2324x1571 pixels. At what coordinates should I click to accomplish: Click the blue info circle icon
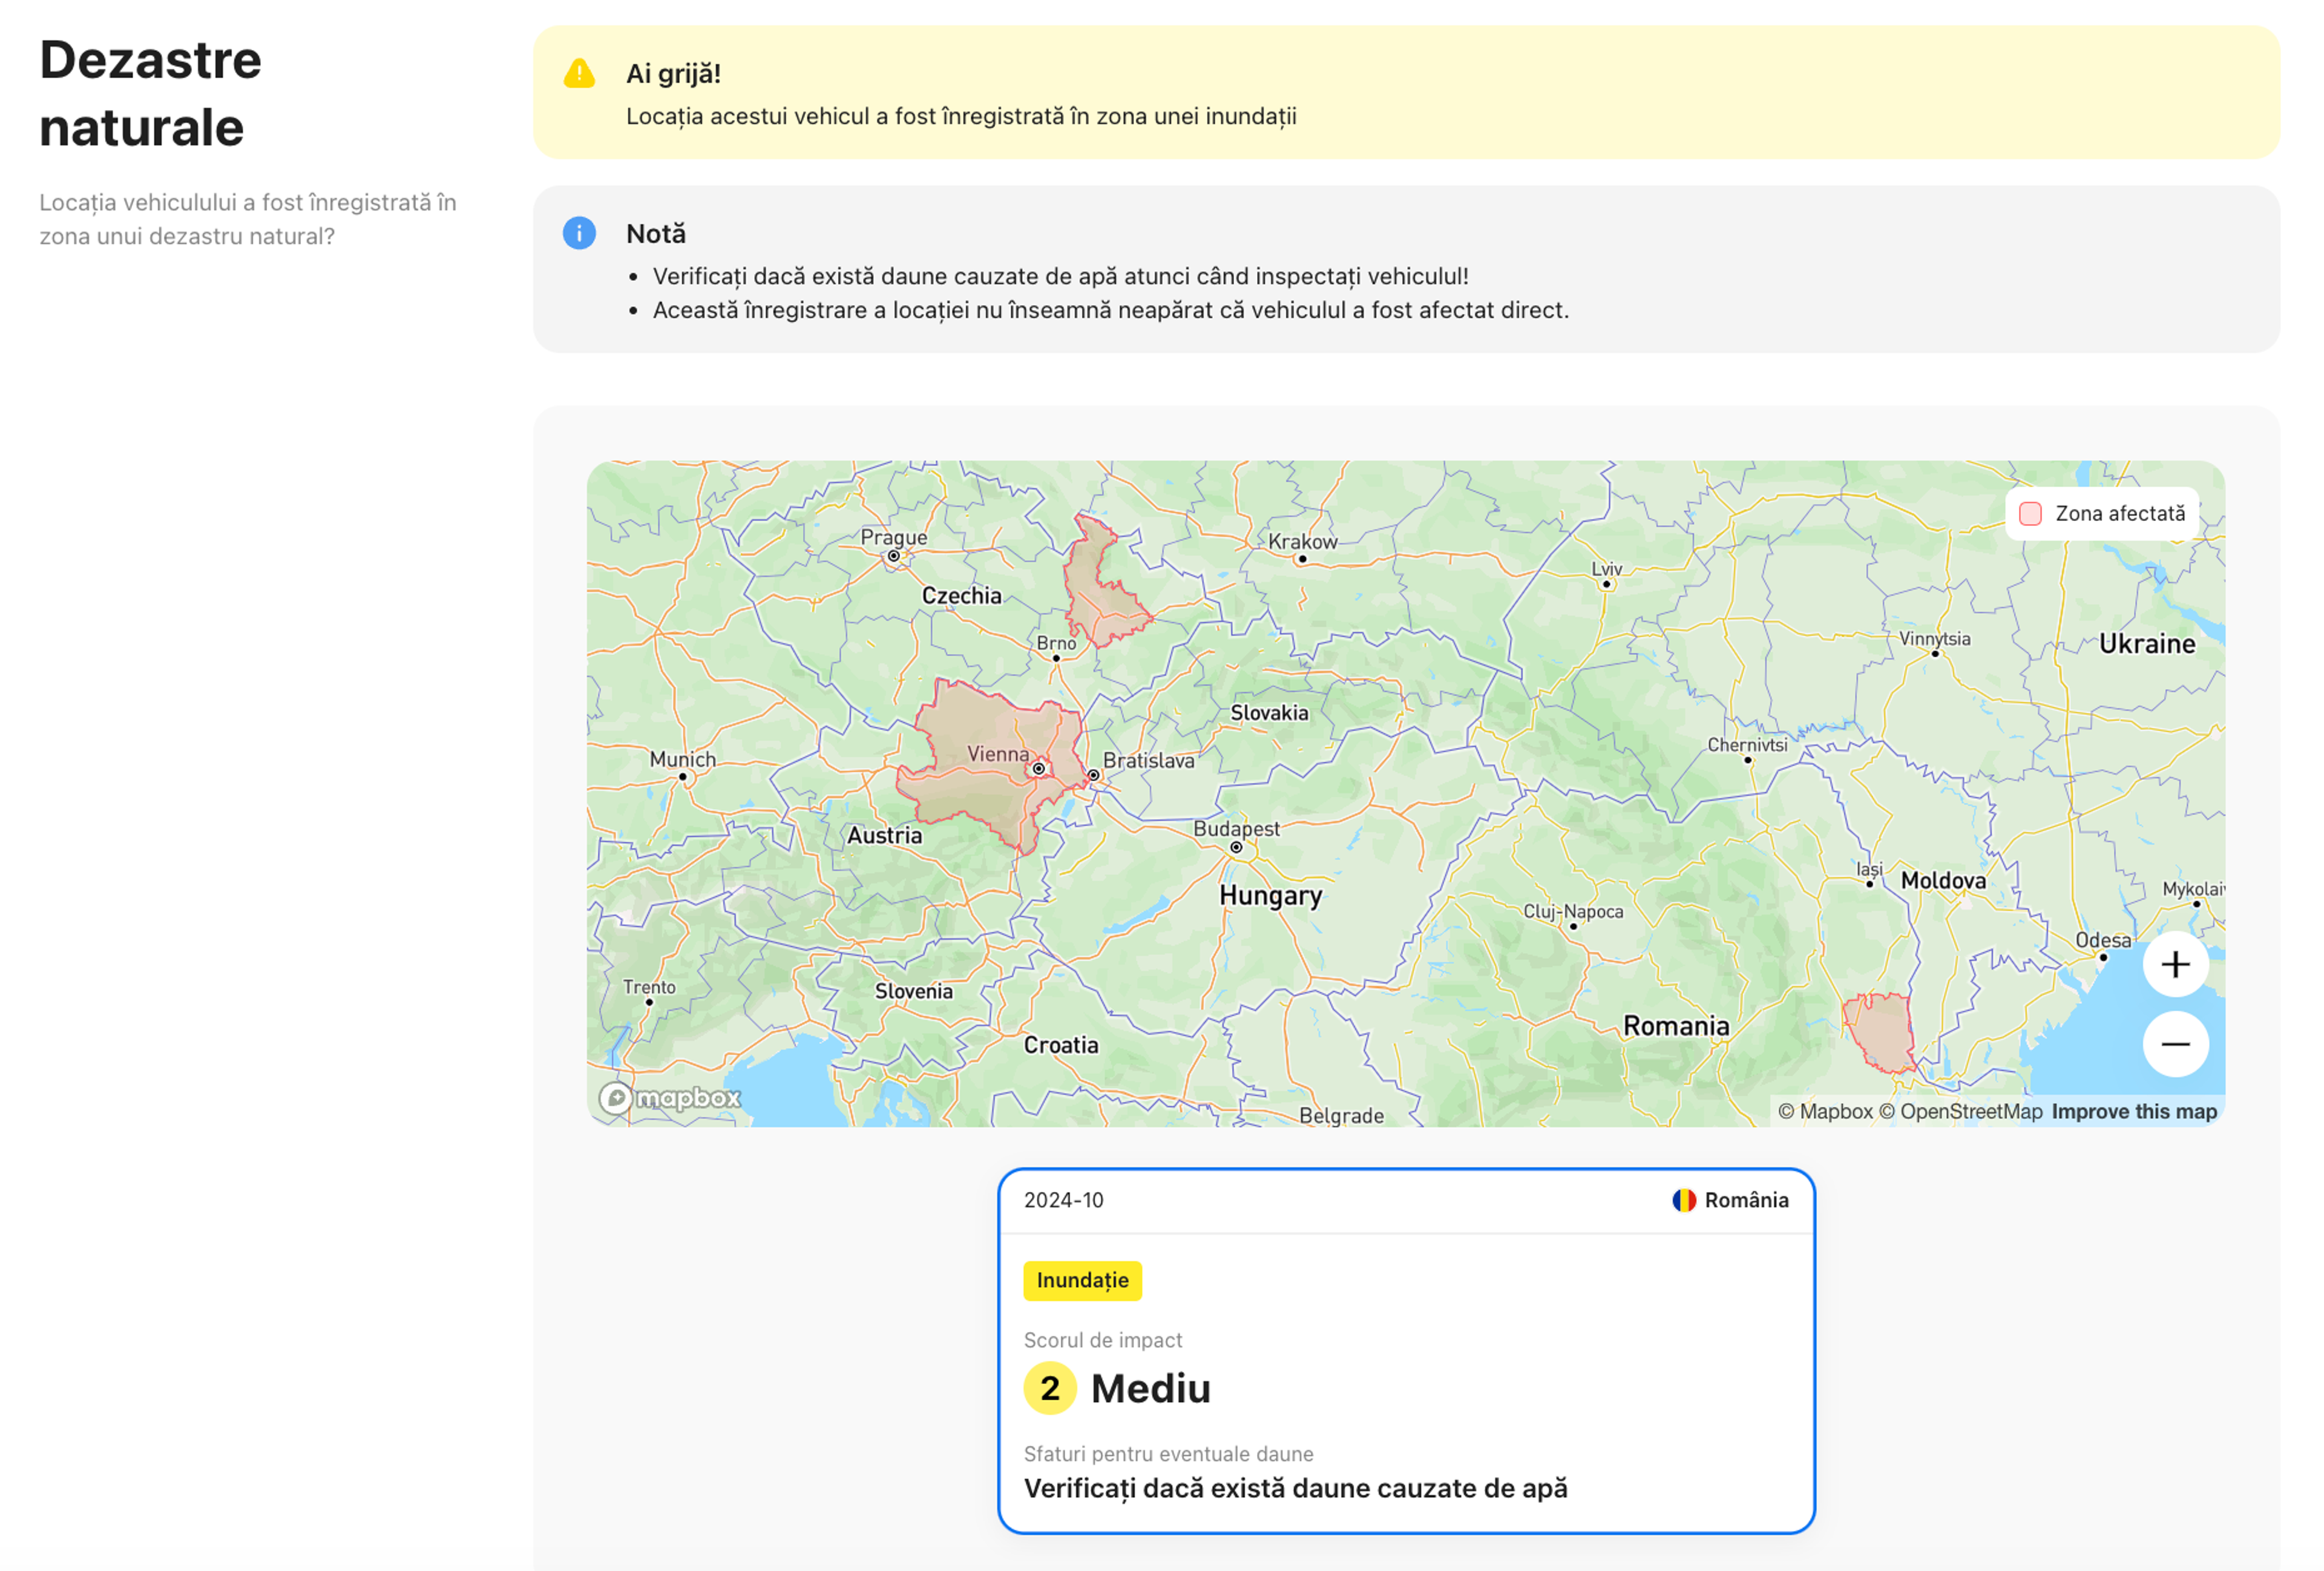pyautogui.click(x=579, y=233)
